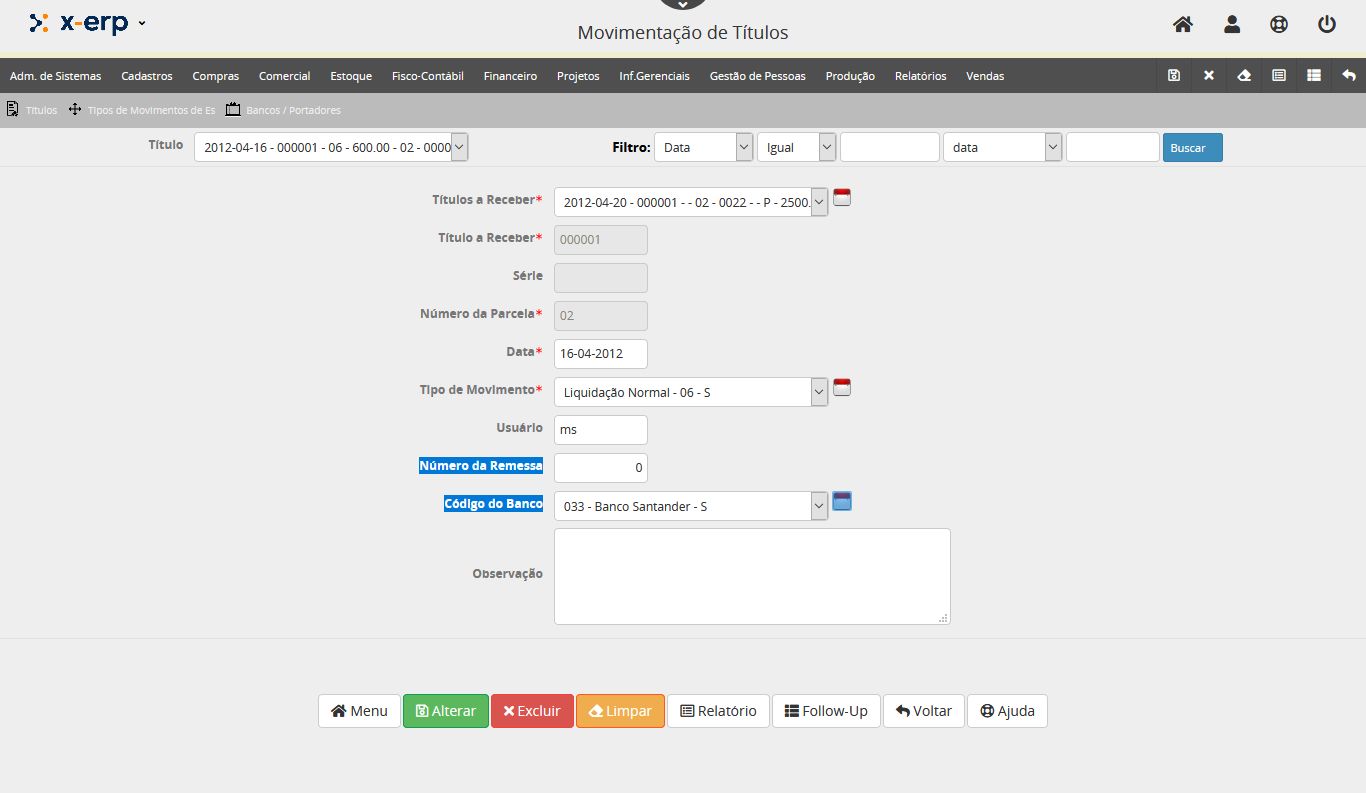Open the Produção menu

coord(850,76)
